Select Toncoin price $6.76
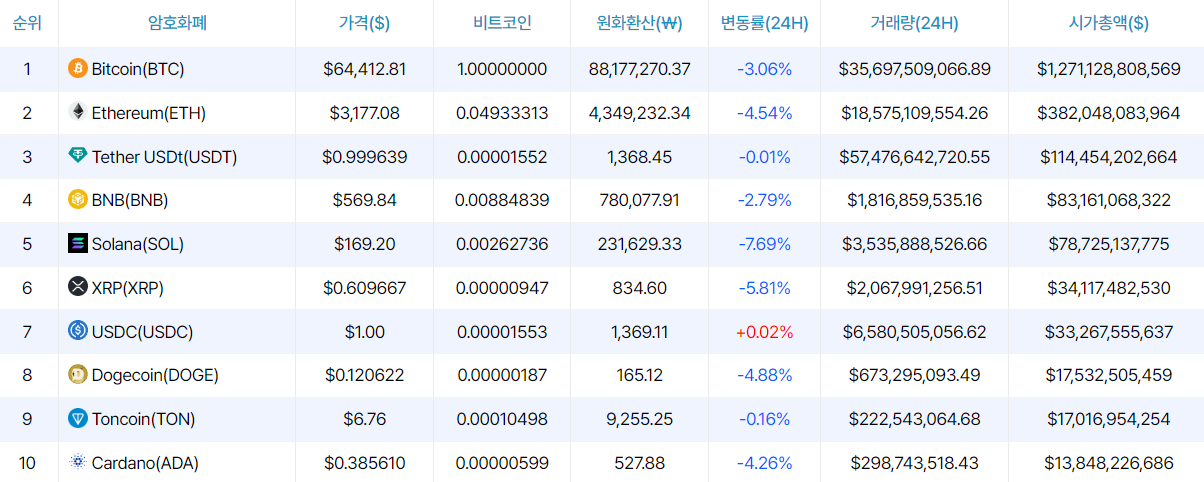 coord(365,419)
